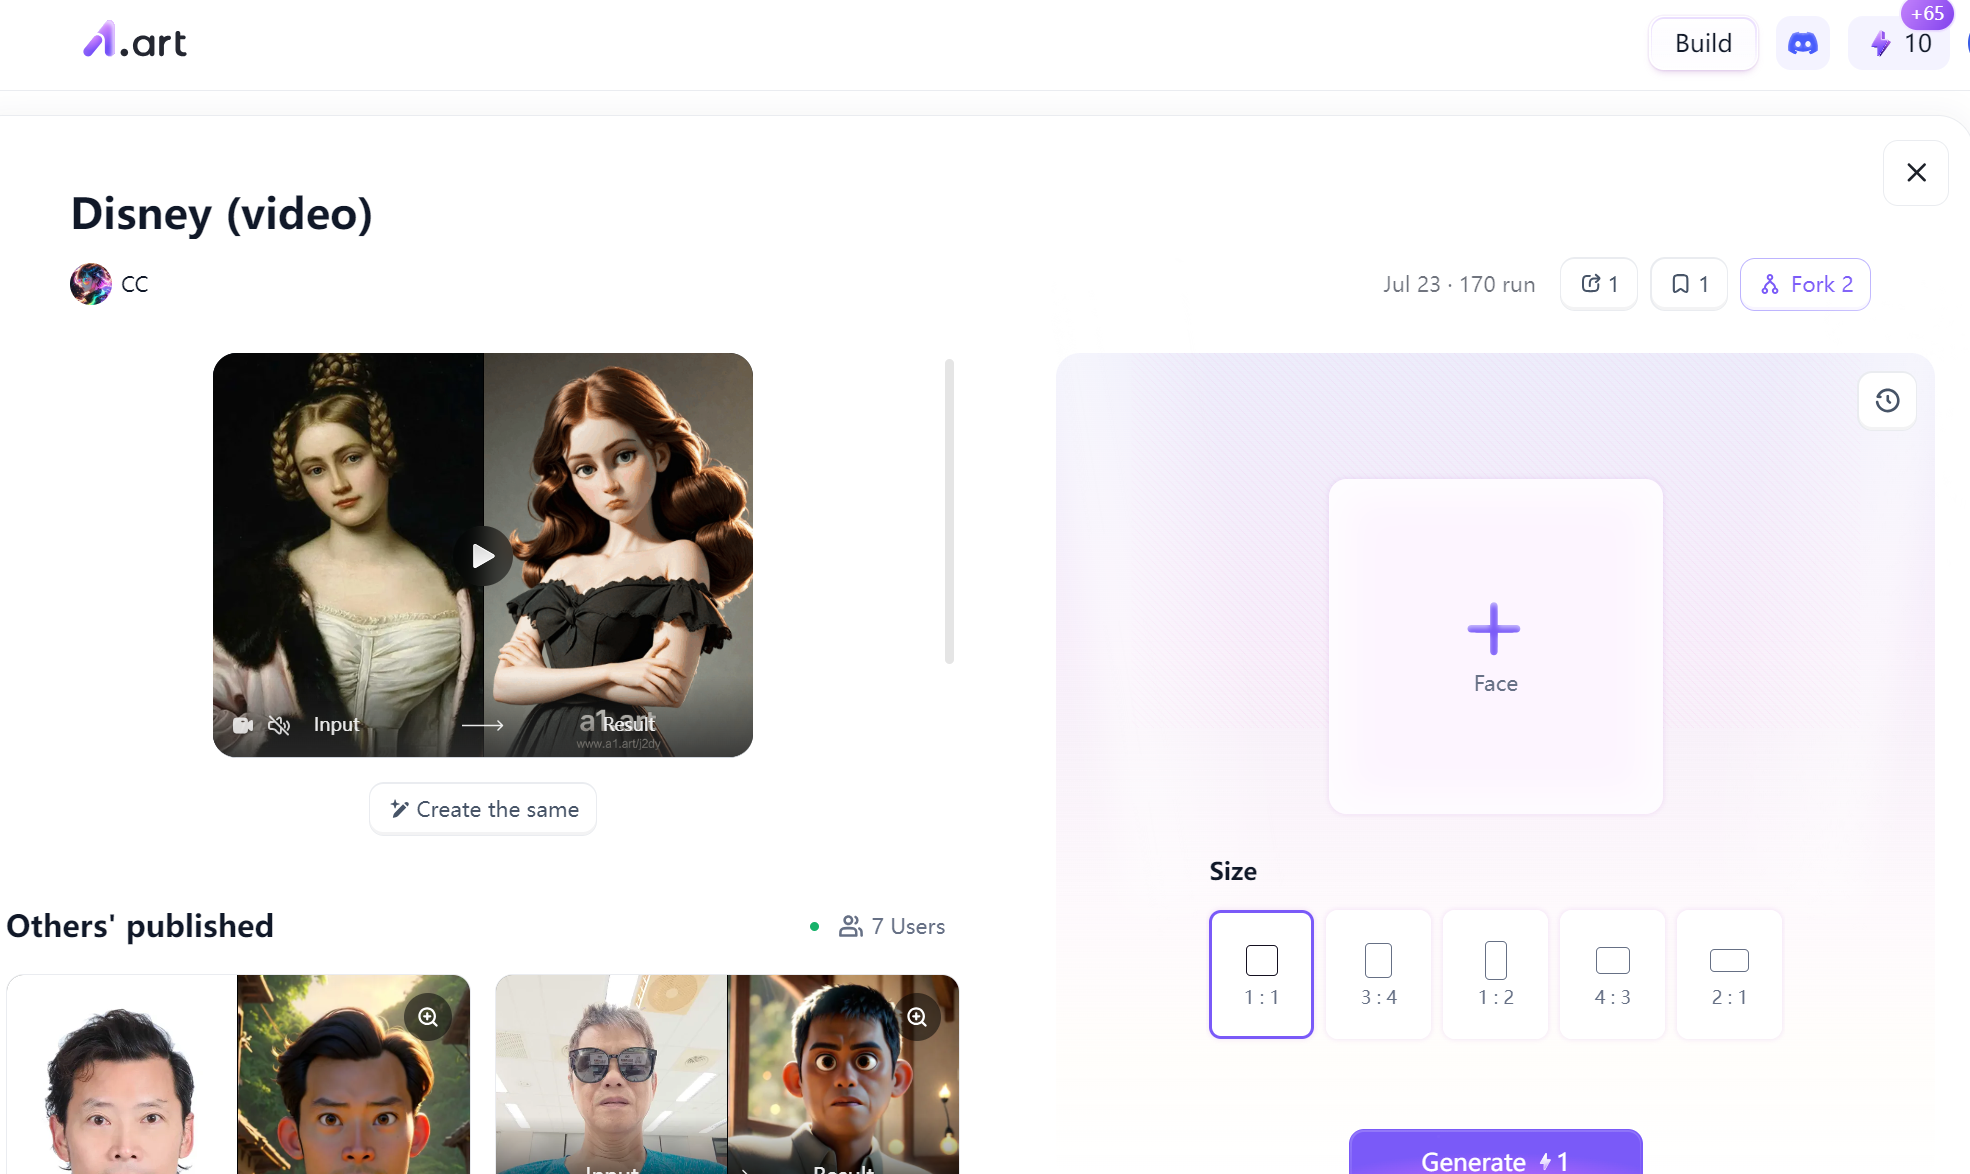Bookmark this app with the bookmark button

point(1689,284)
